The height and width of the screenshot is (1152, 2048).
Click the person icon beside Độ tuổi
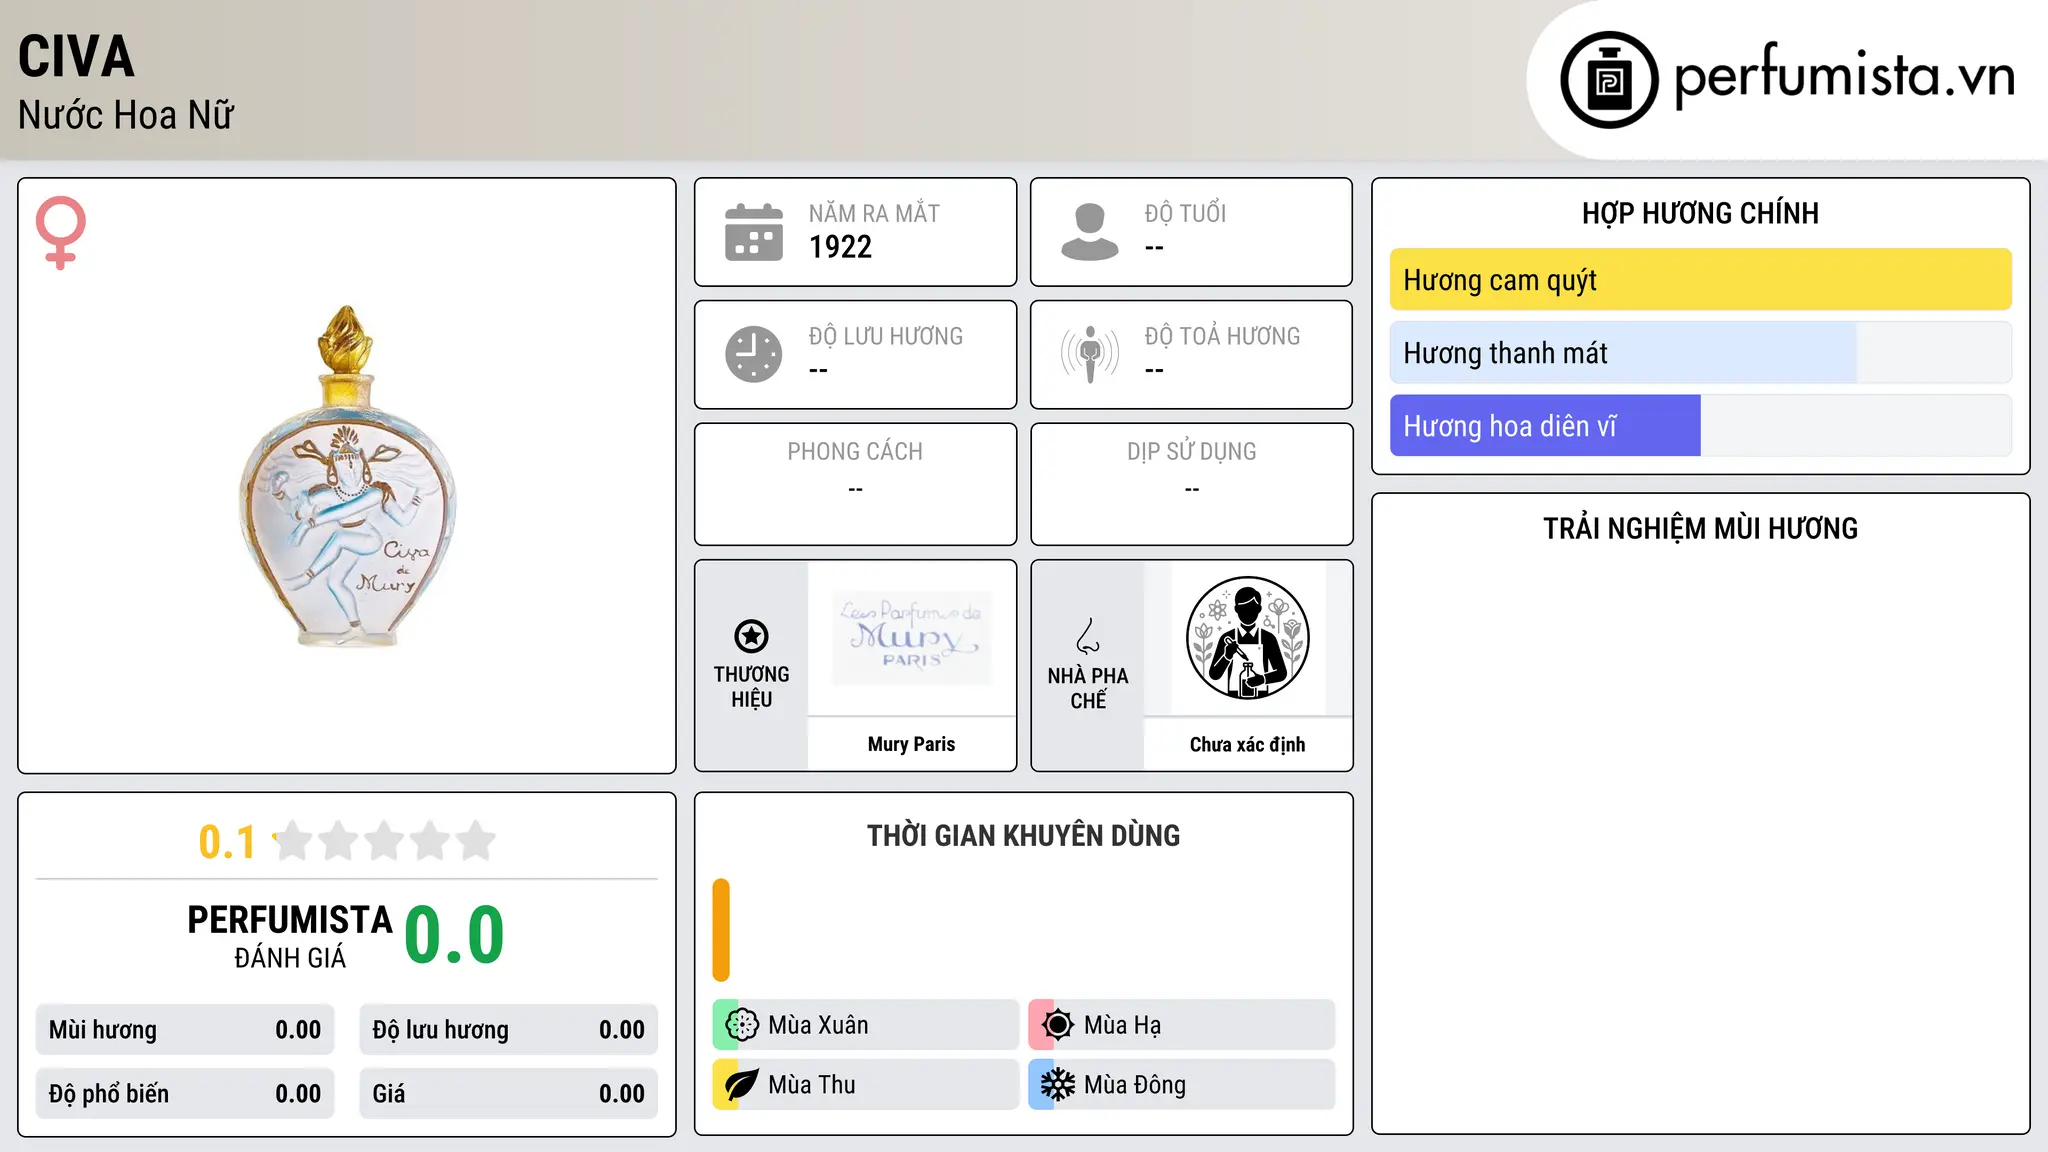point(1089,232)
